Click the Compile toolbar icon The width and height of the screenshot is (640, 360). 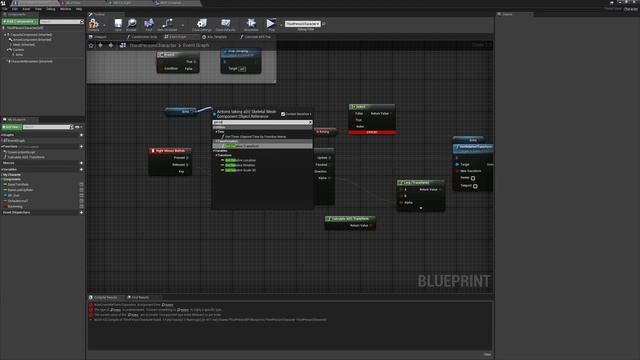tap(93, 24)
